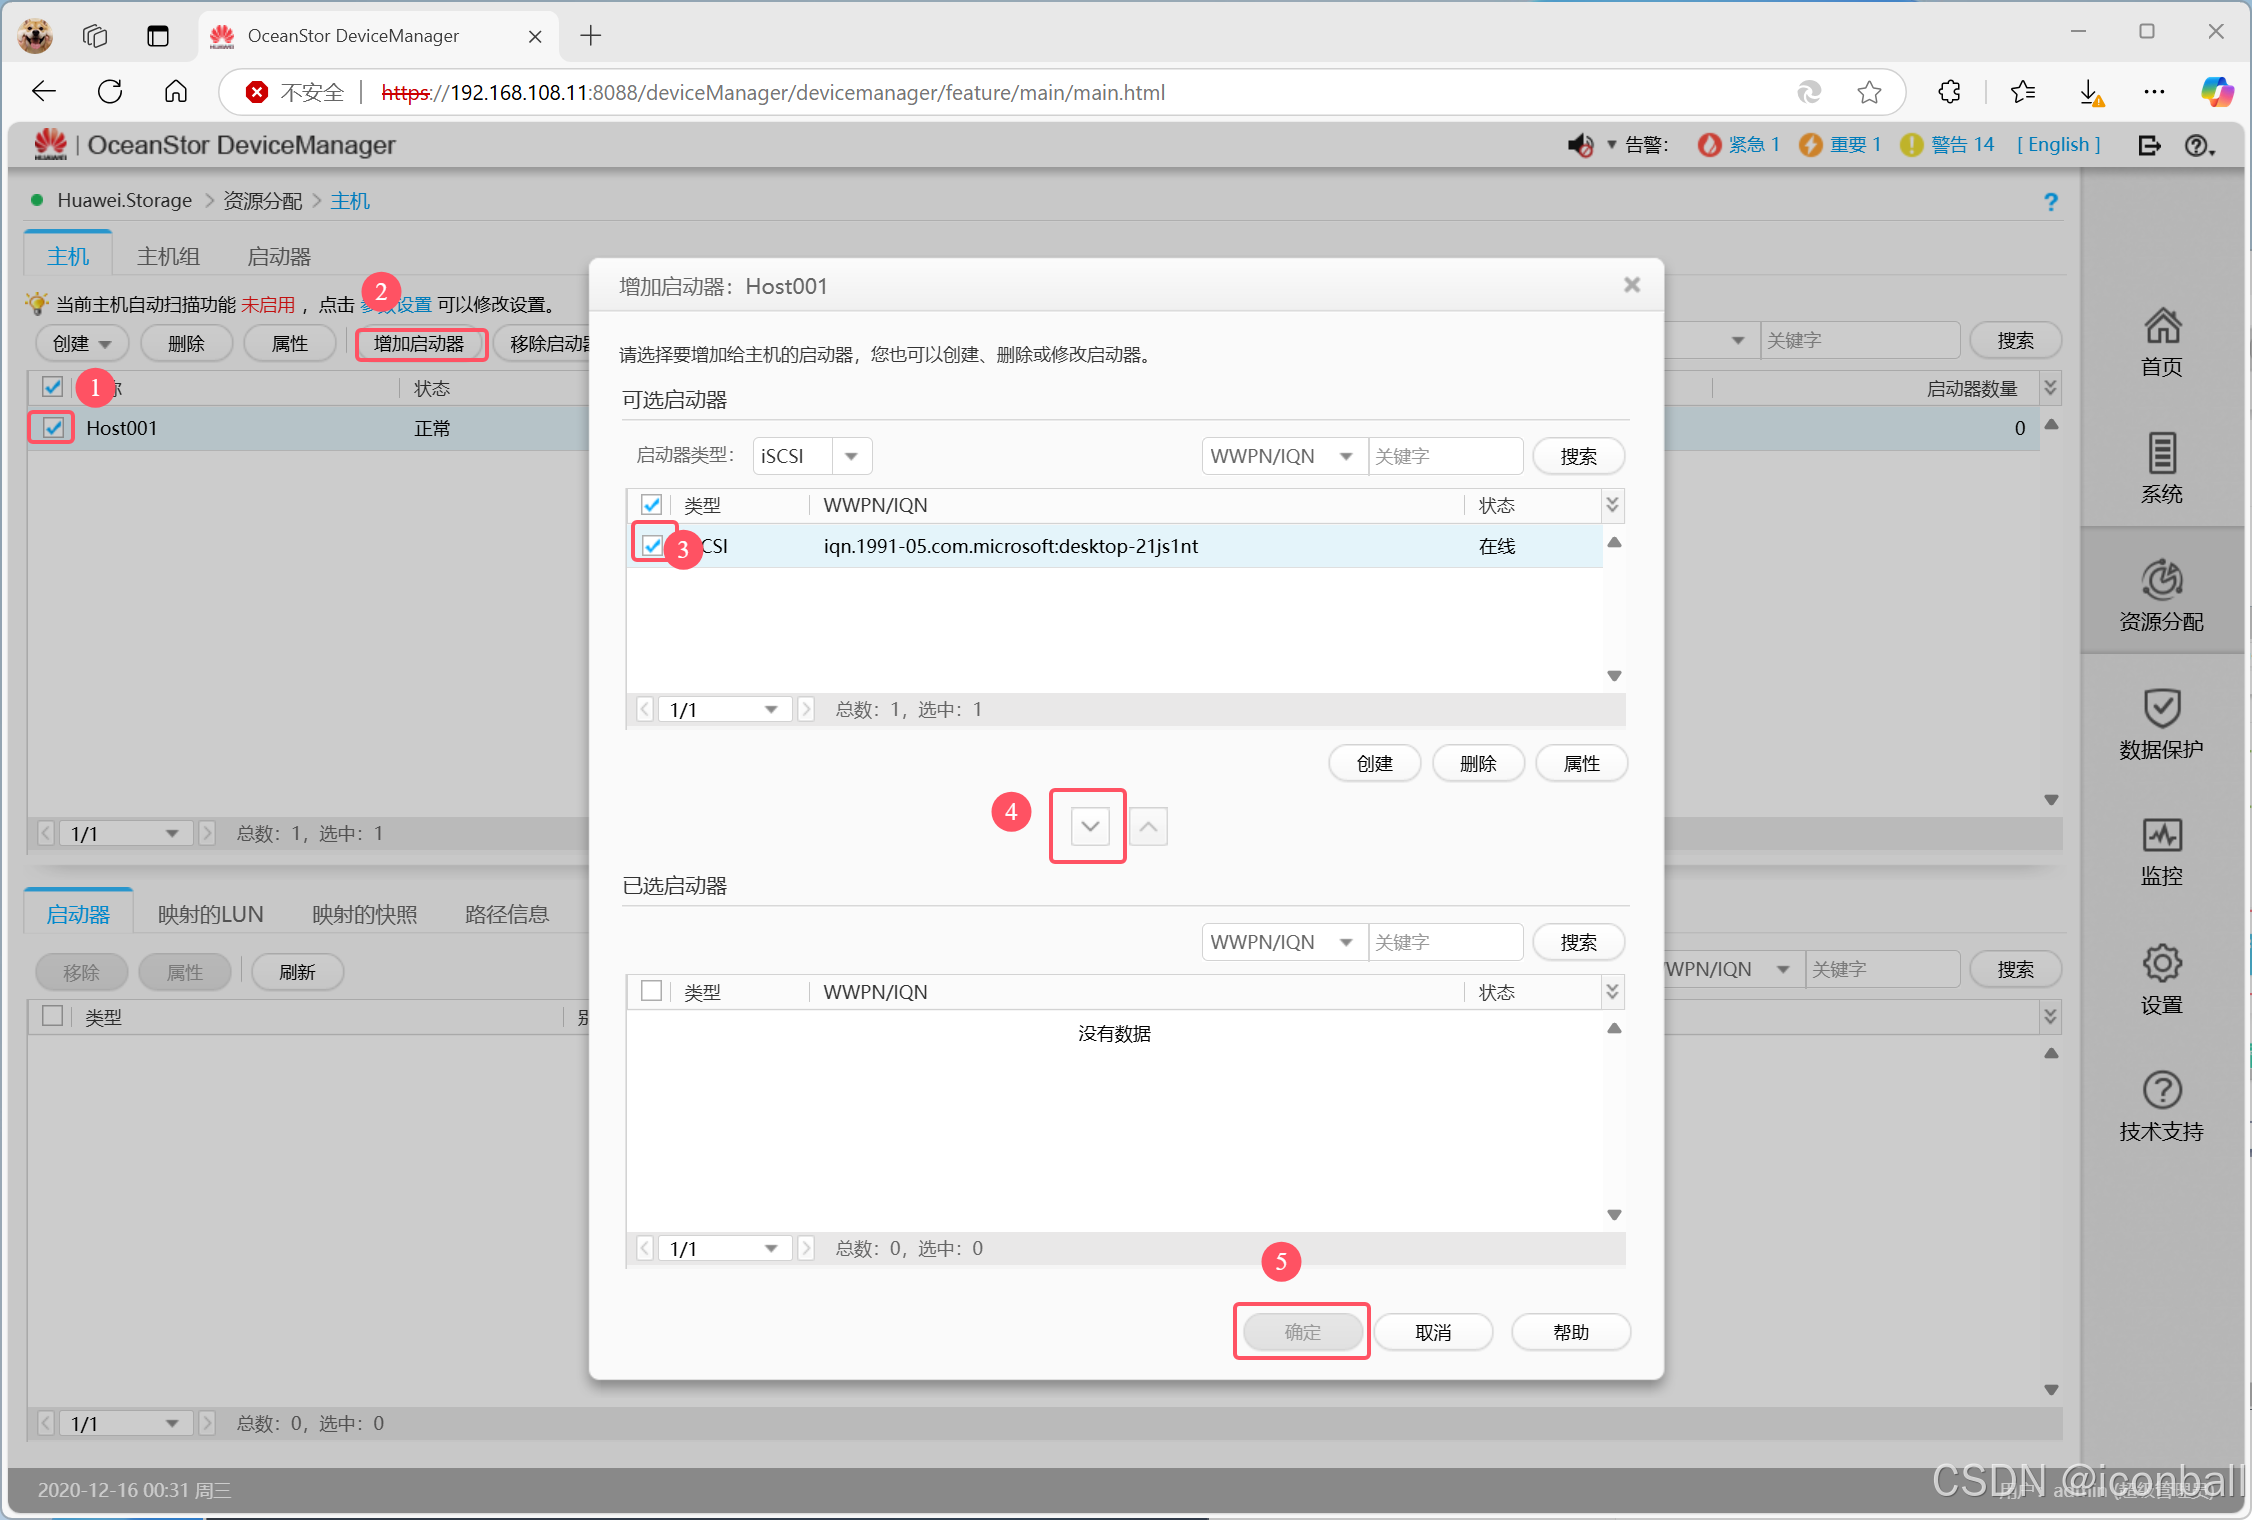Click the alarm sound speaker icon
This screenshot has height=1520, width=2252.
tap(1579, 145)
